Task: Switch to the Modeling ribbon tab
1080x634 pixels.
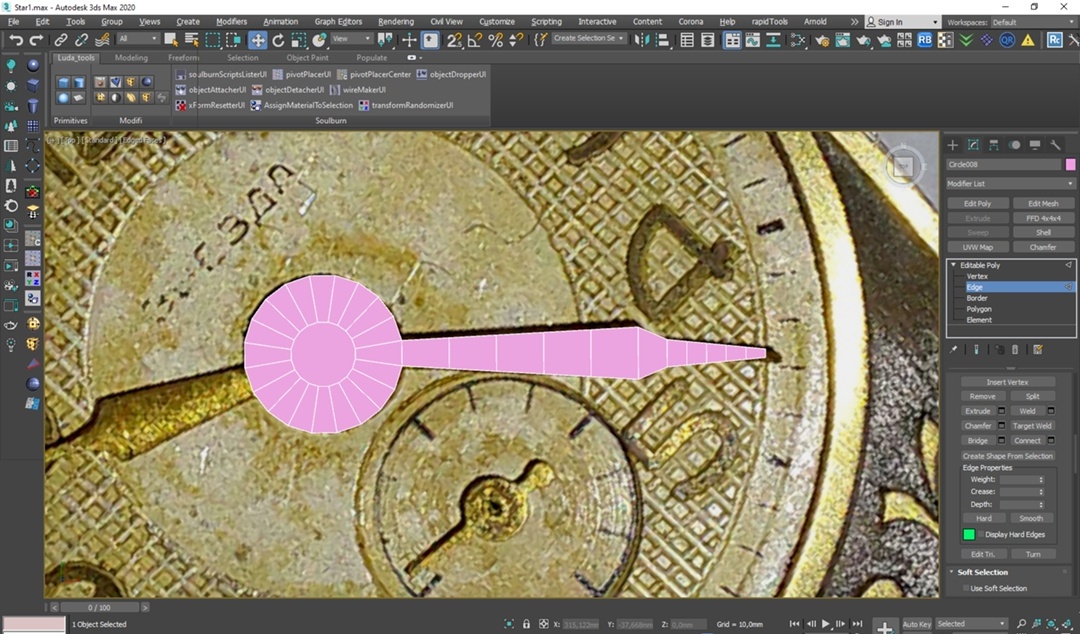Action: pos(131,58)
